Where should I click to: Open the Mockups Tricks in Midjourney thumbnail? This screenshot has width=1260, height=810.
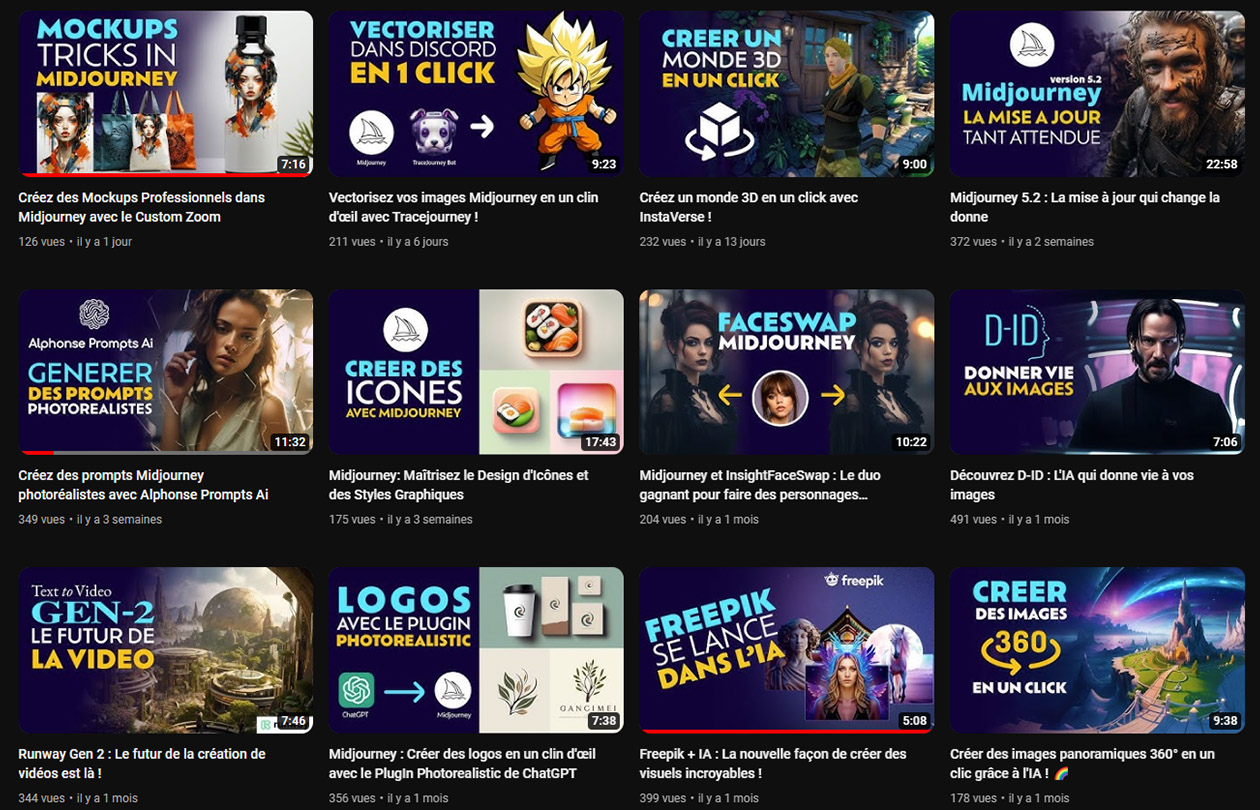[165, 94]
